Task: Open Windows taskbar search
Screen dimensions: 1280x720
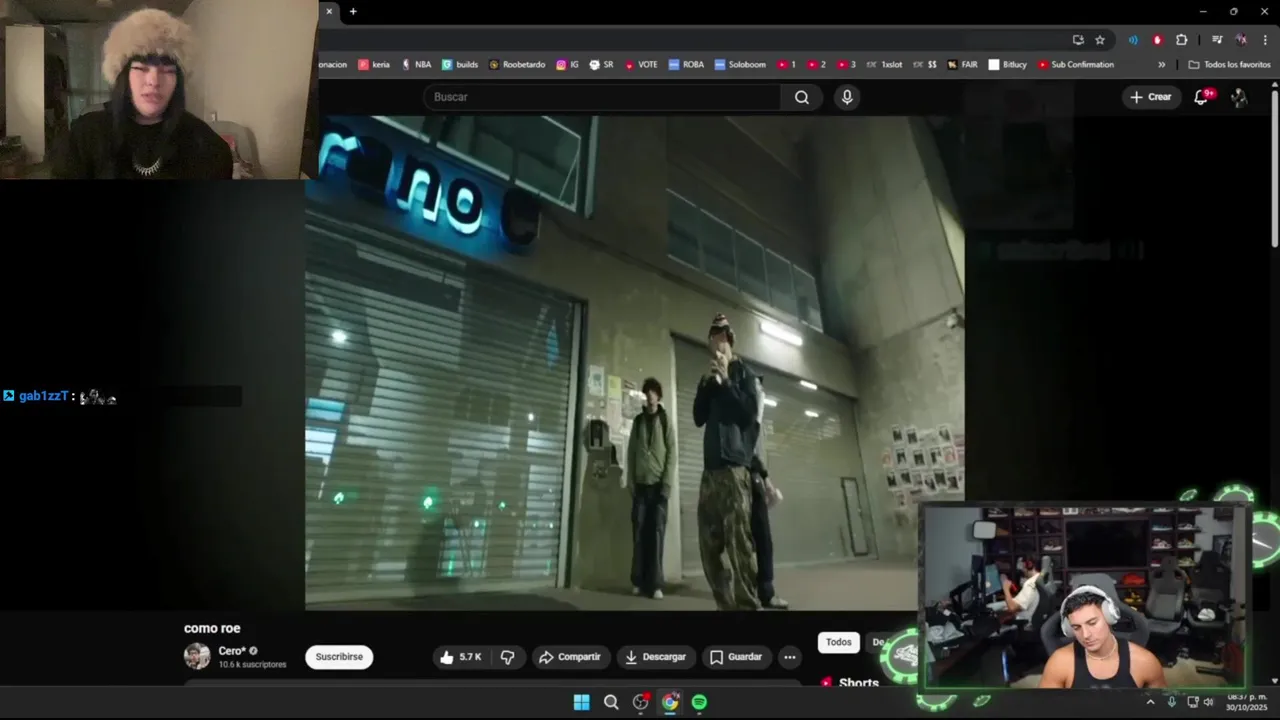Action: (611, 703)
